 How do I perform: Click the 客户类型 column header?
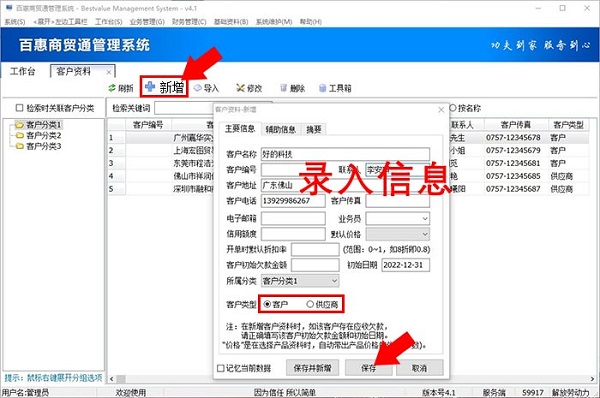[568, 125]
